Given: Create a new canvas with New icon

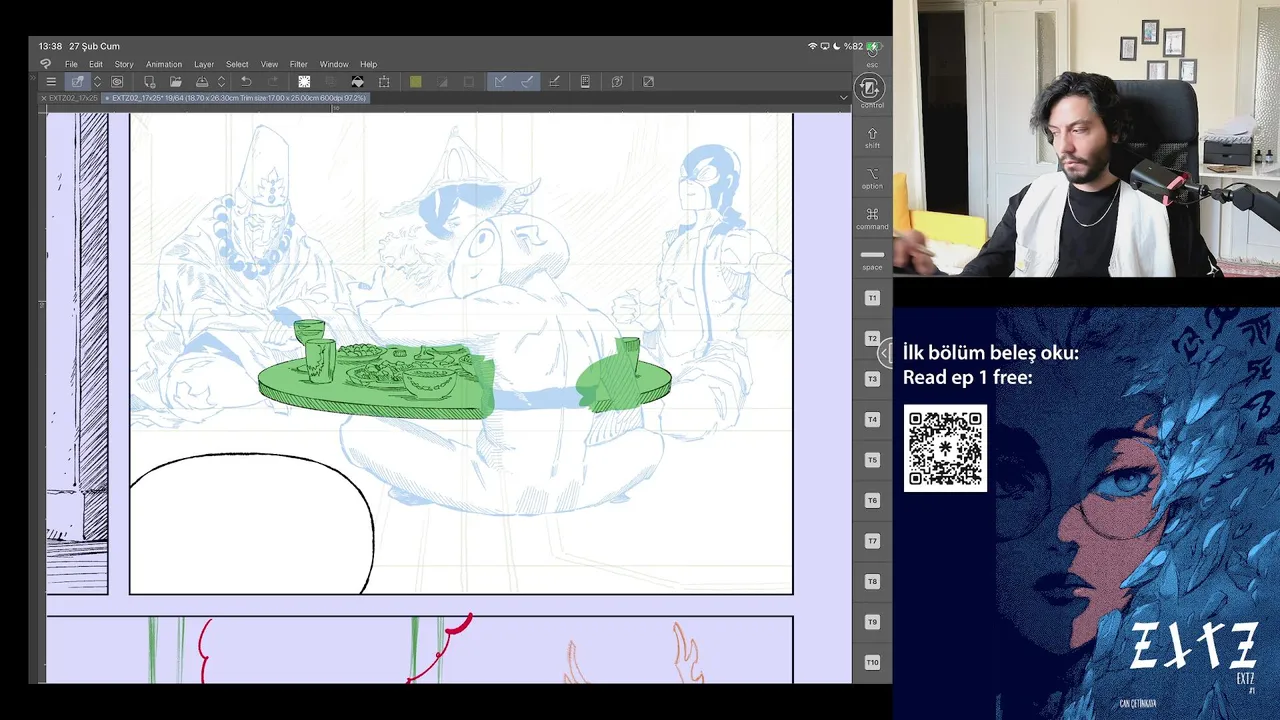Looking at the screenshot, I should coord(150,81).
